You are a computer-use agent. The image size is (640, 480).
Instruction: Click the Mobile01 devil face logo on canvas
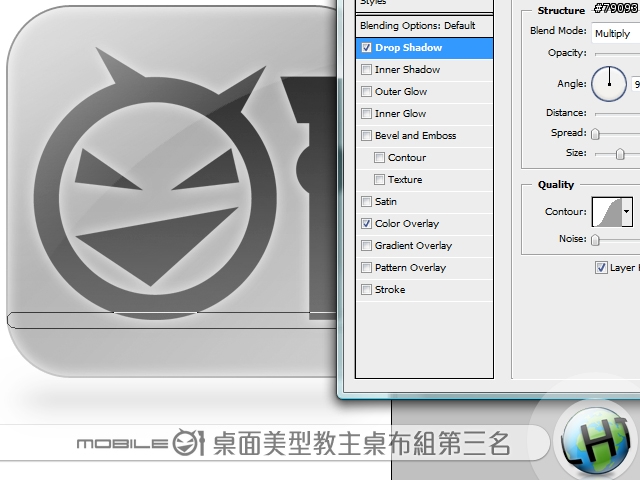[155, 184]
